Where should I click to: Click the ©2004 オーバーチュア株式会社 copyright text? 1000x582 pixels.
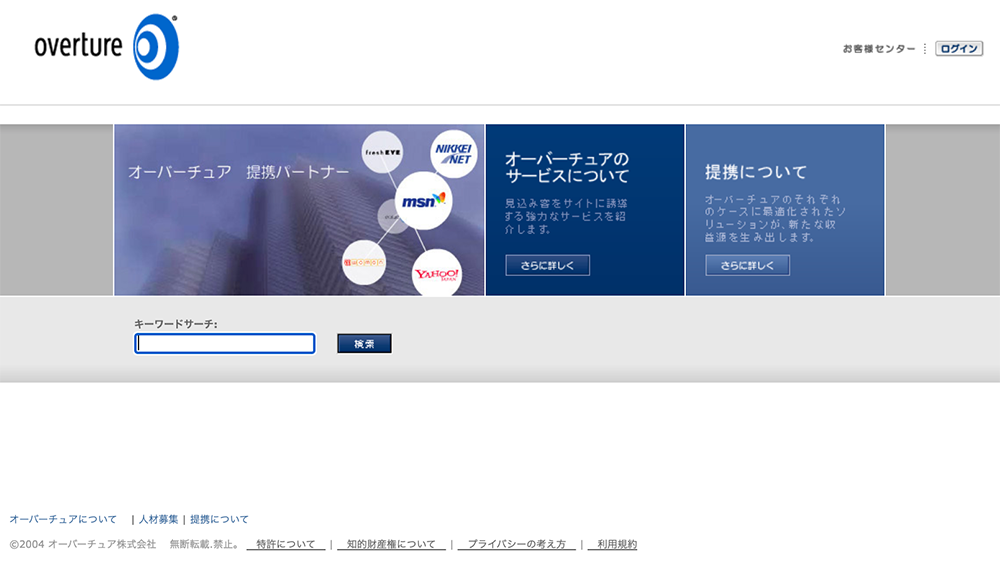(x=83, y=544)
